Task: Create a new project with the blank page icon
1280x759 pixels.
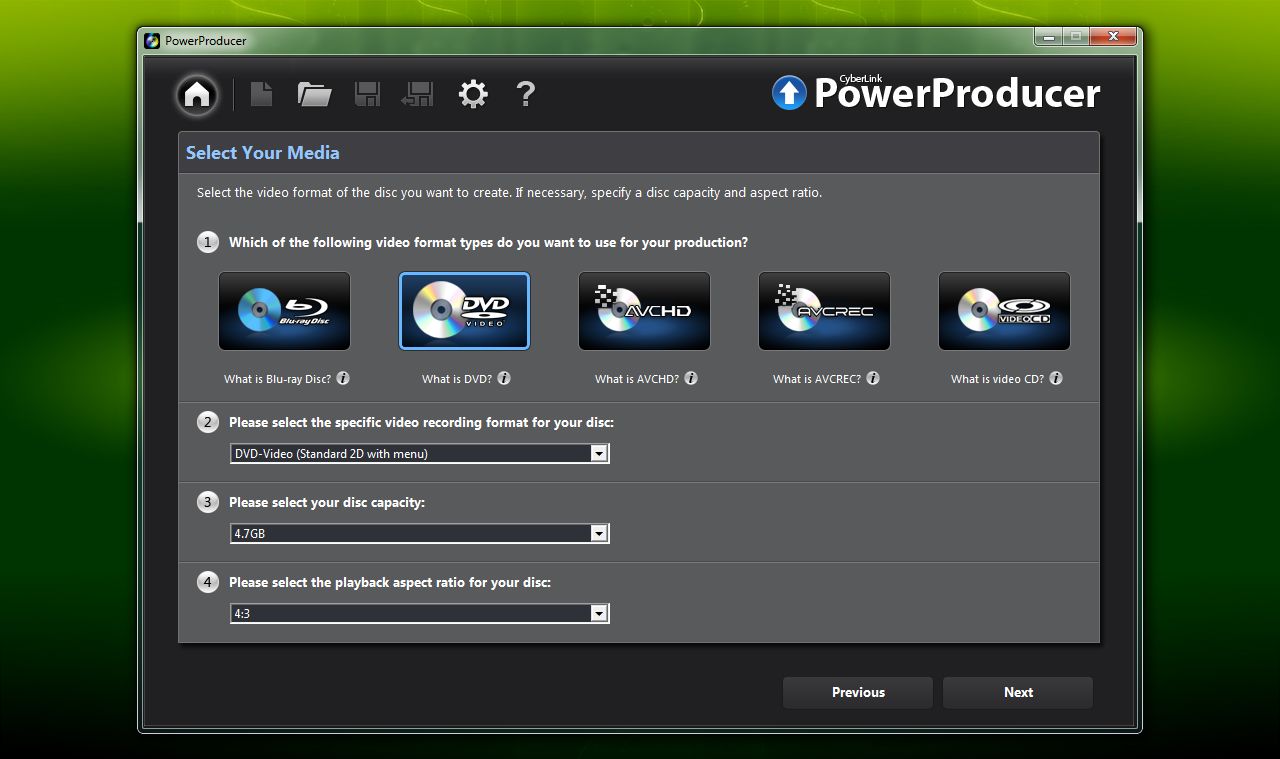Action: coord(261,94)
